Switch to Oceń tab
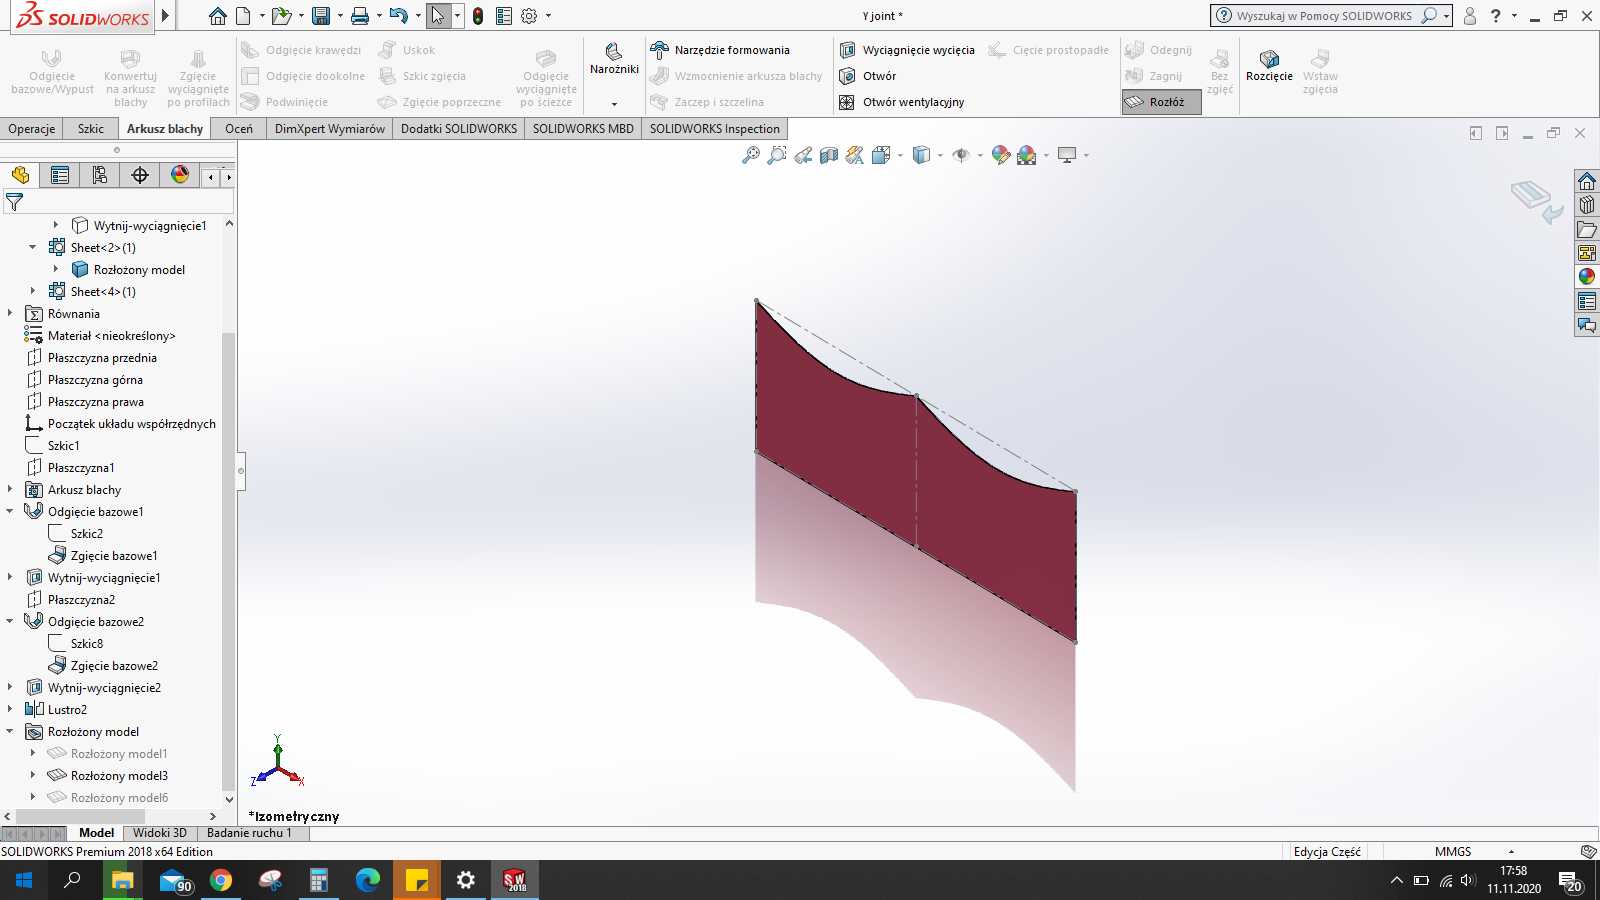 coord(239,129)
